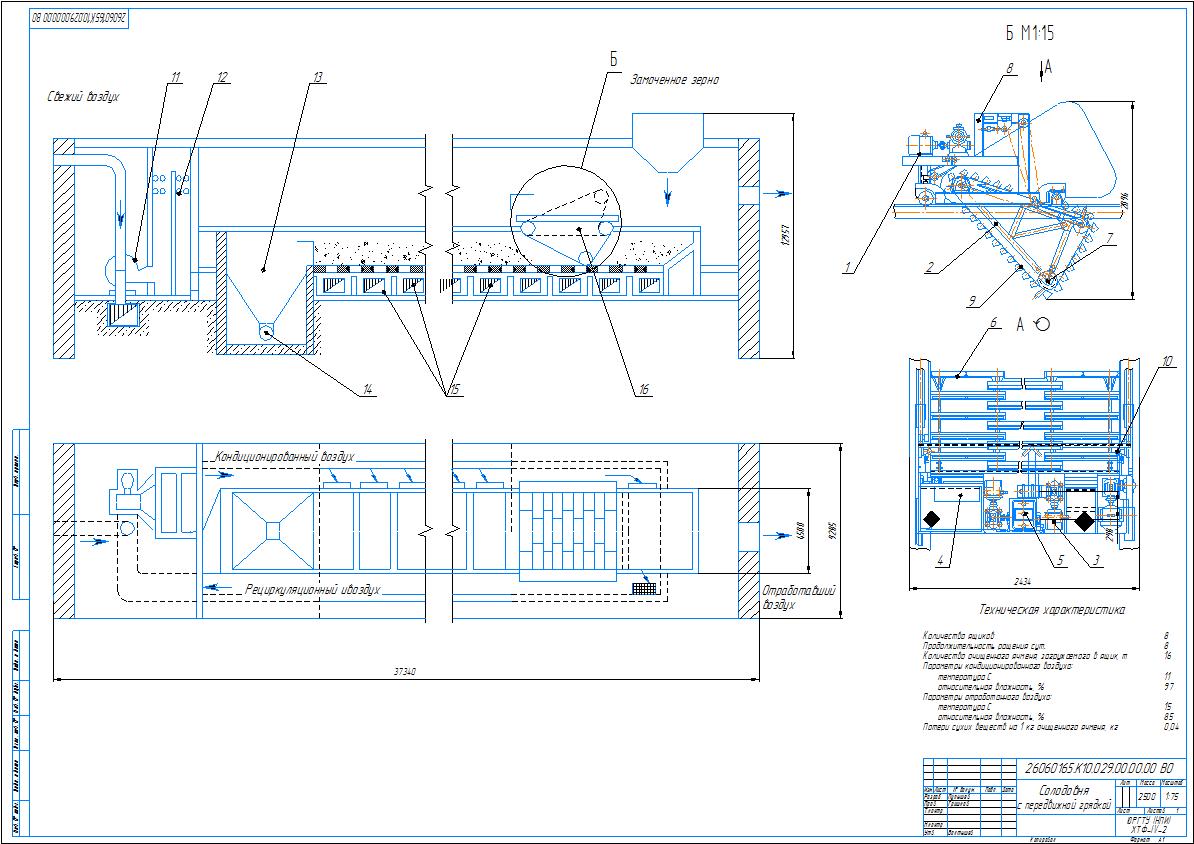Viewport: 1194px width, 844px height.
Task: Select position callout number 10
Action: tap(1167, 362)
